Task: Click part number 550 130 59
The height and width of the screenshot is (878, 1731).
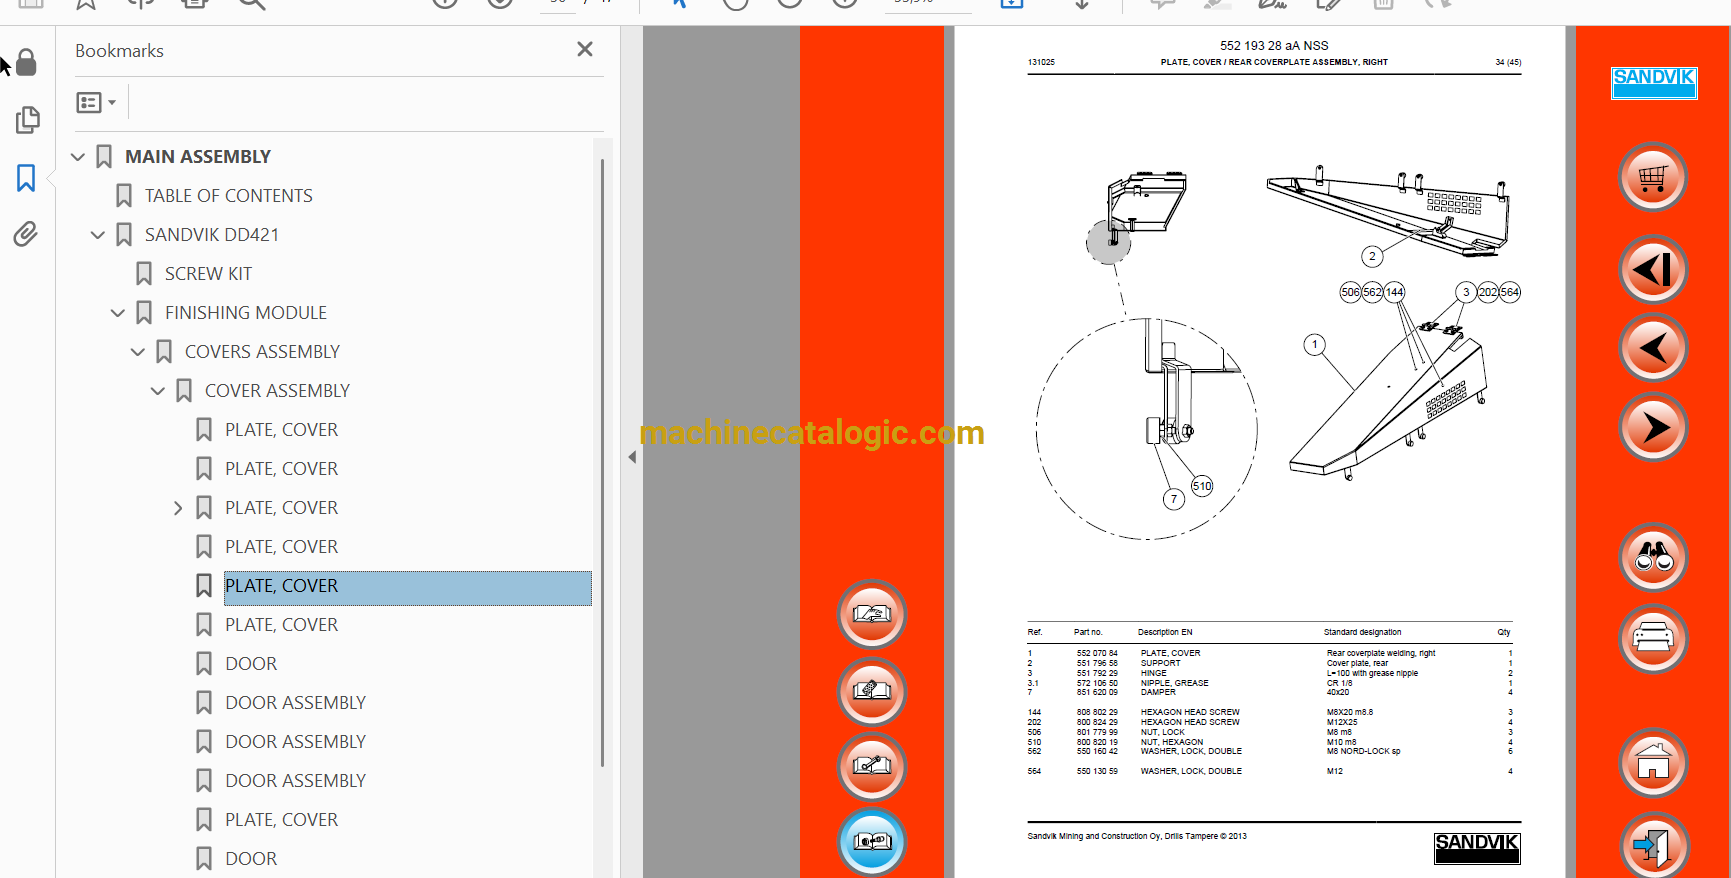Action: click(x=1097, y=771)
